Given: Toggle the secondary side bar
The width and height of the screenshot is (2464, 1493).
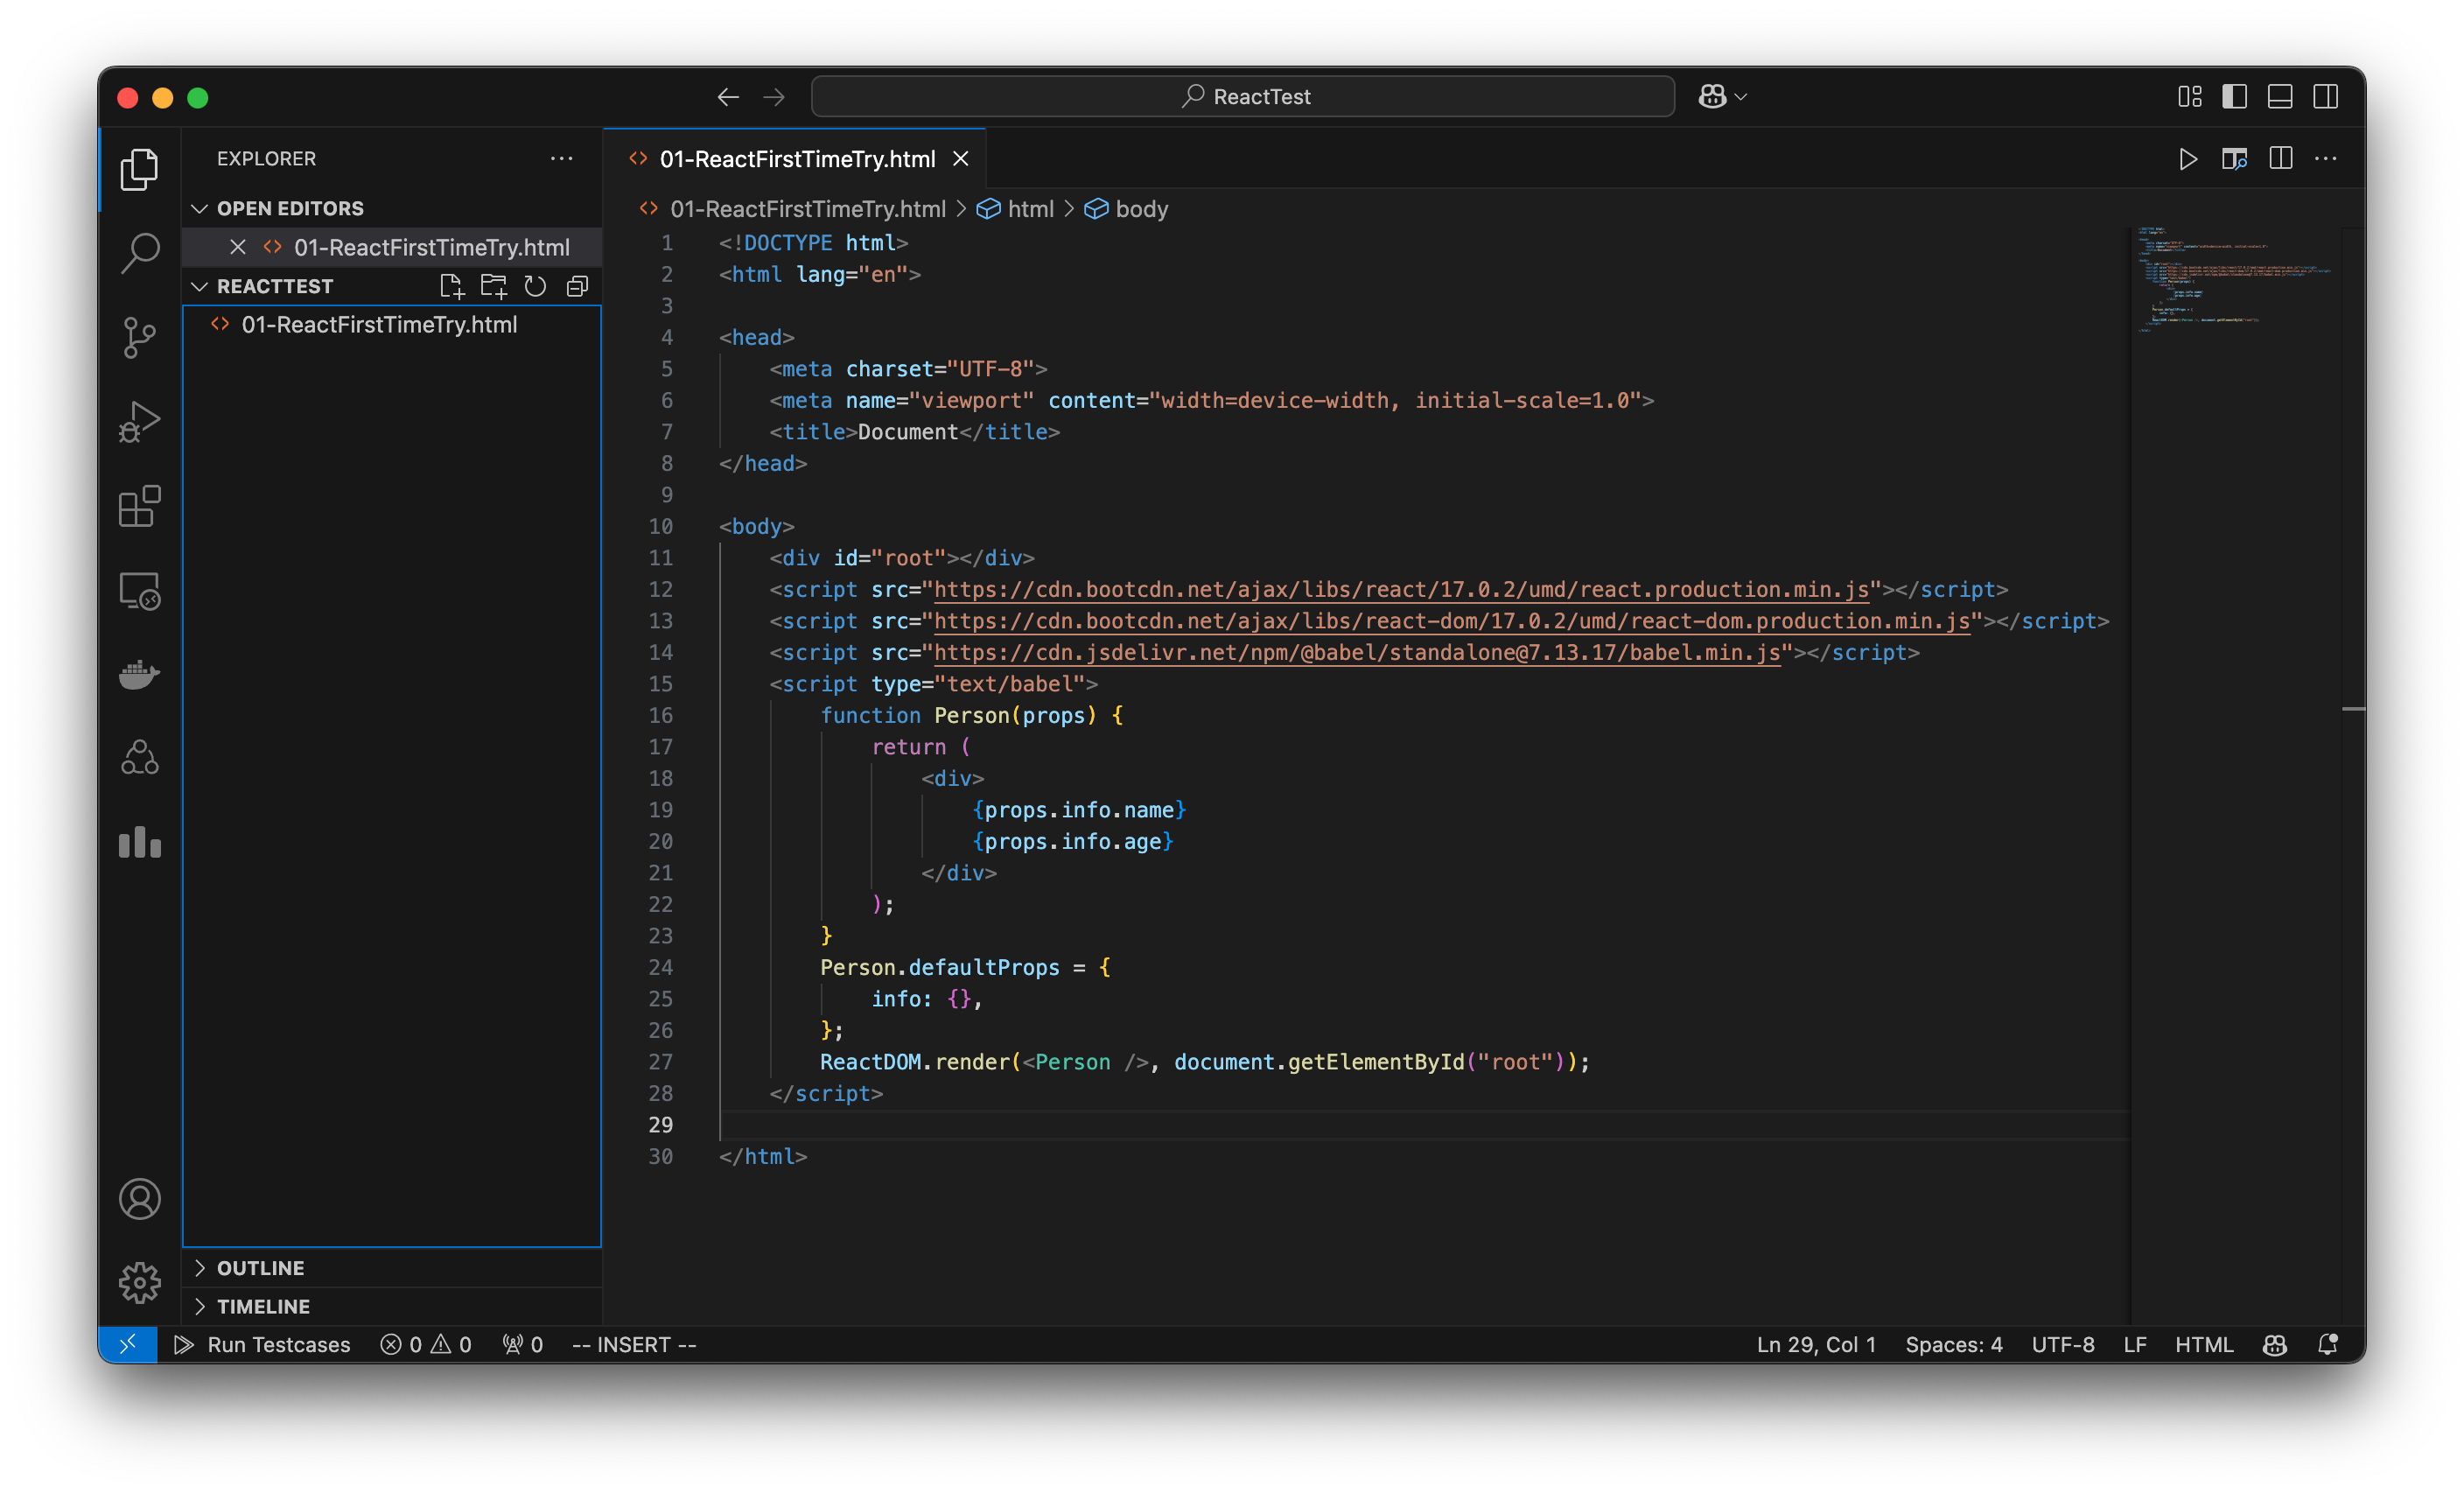Looking at the screenshot, I should click(2326, 96).
